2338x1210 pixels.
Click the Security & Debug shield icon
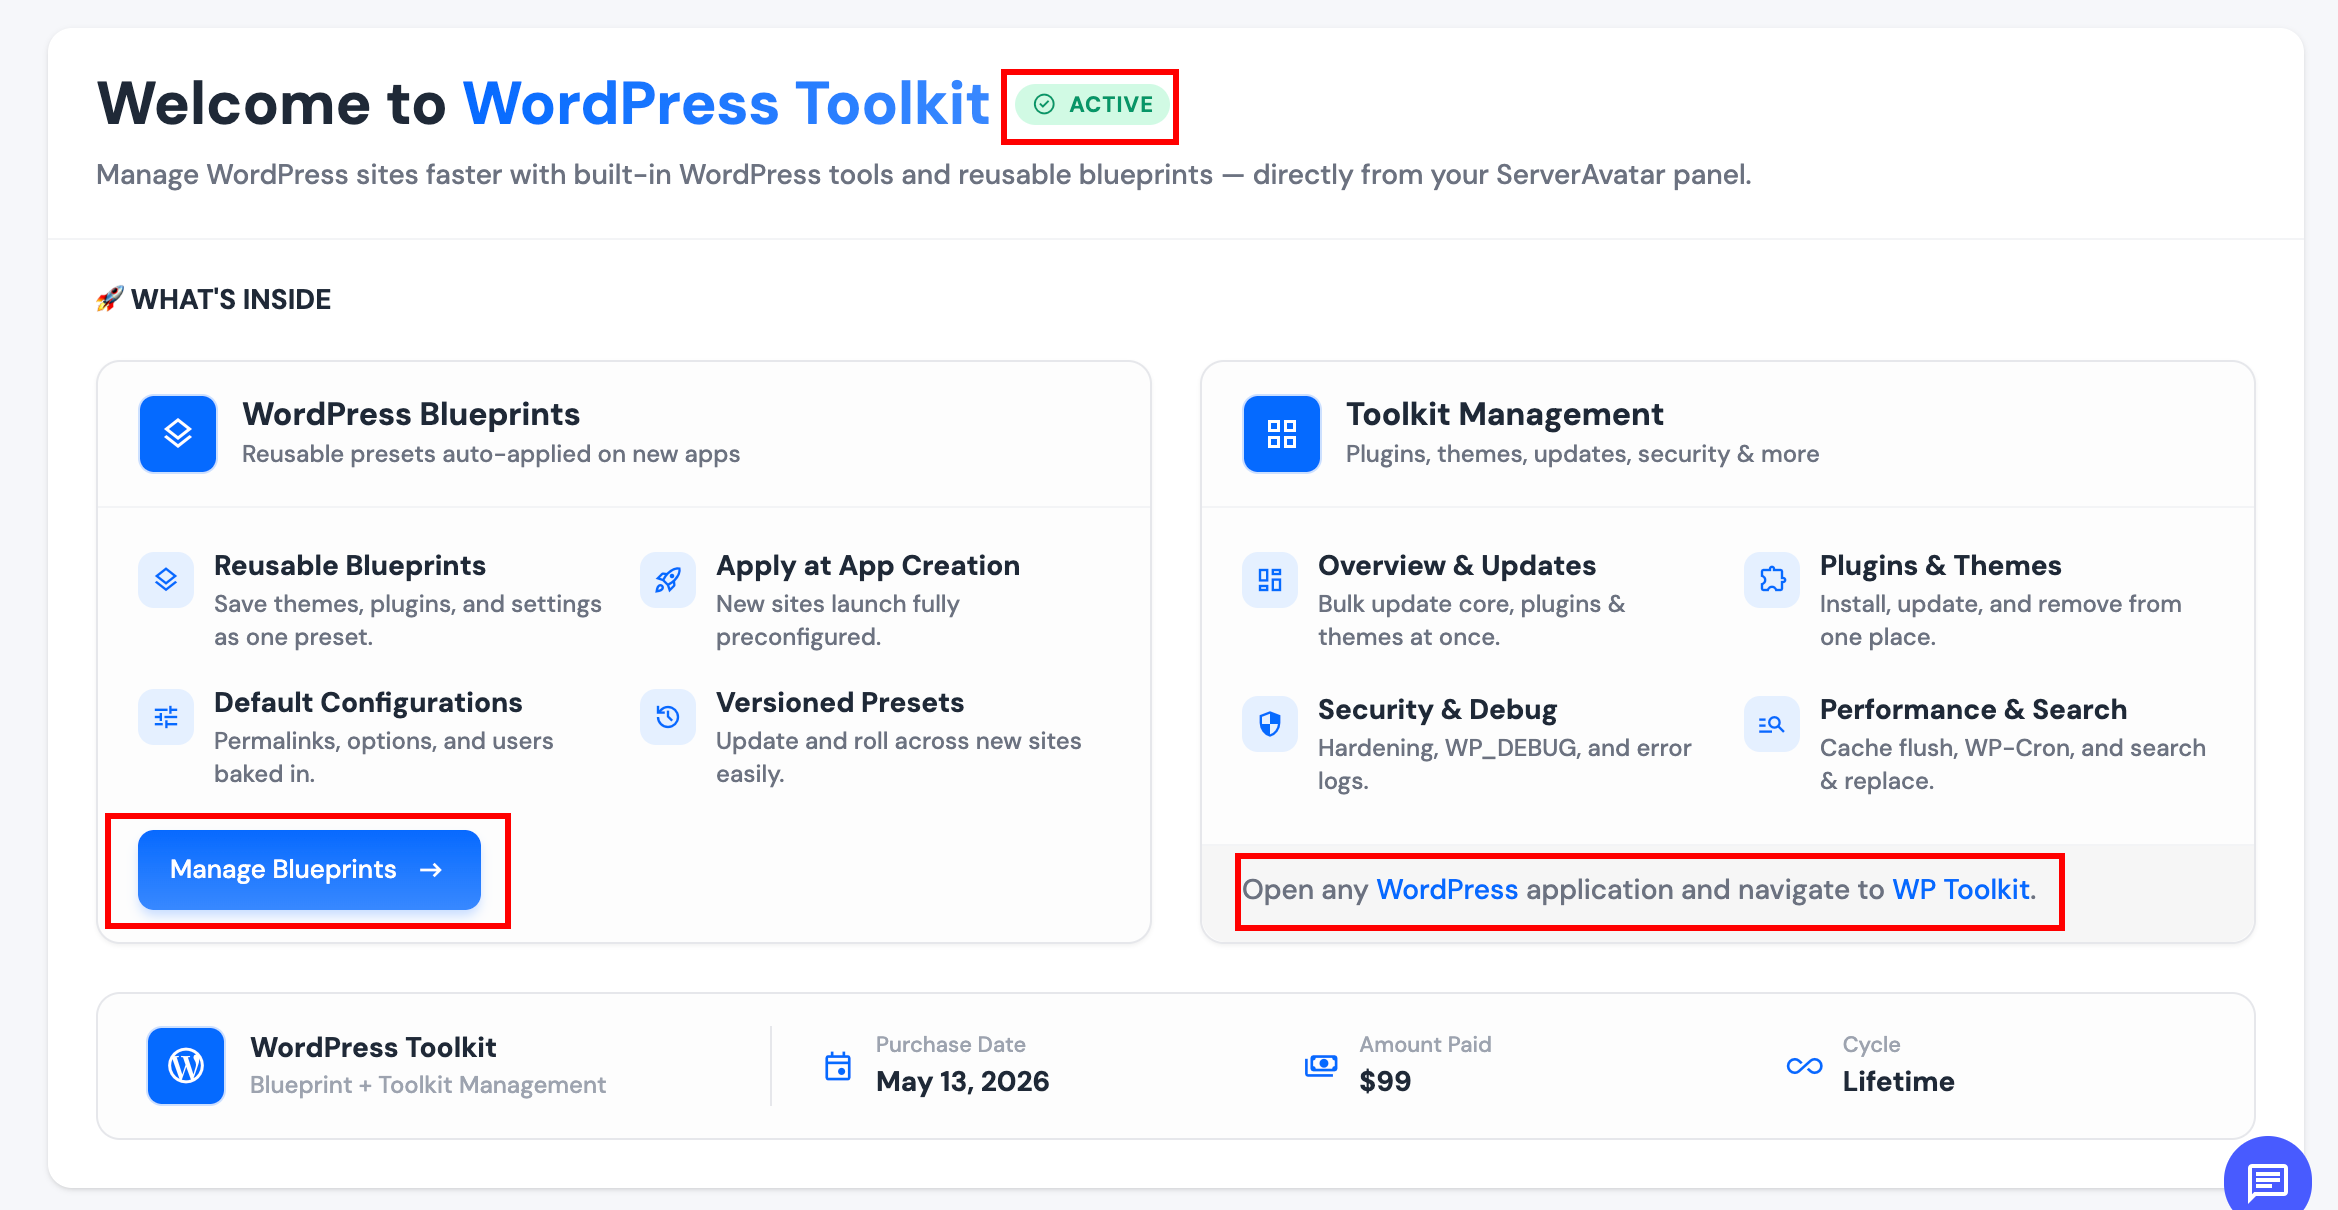1270,724
